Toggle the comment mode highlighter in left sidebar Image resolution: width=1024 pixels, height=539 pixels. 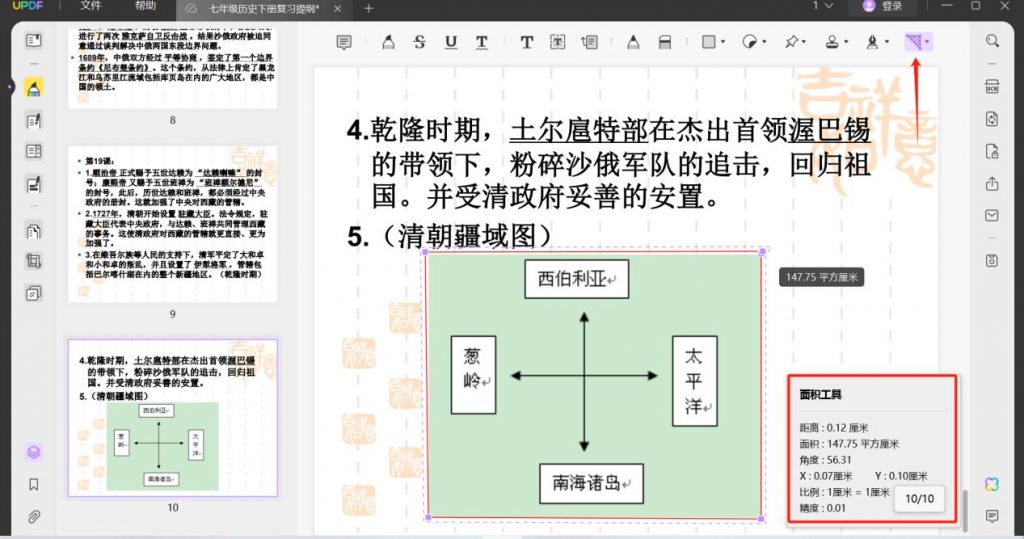(x=34, y=88)
